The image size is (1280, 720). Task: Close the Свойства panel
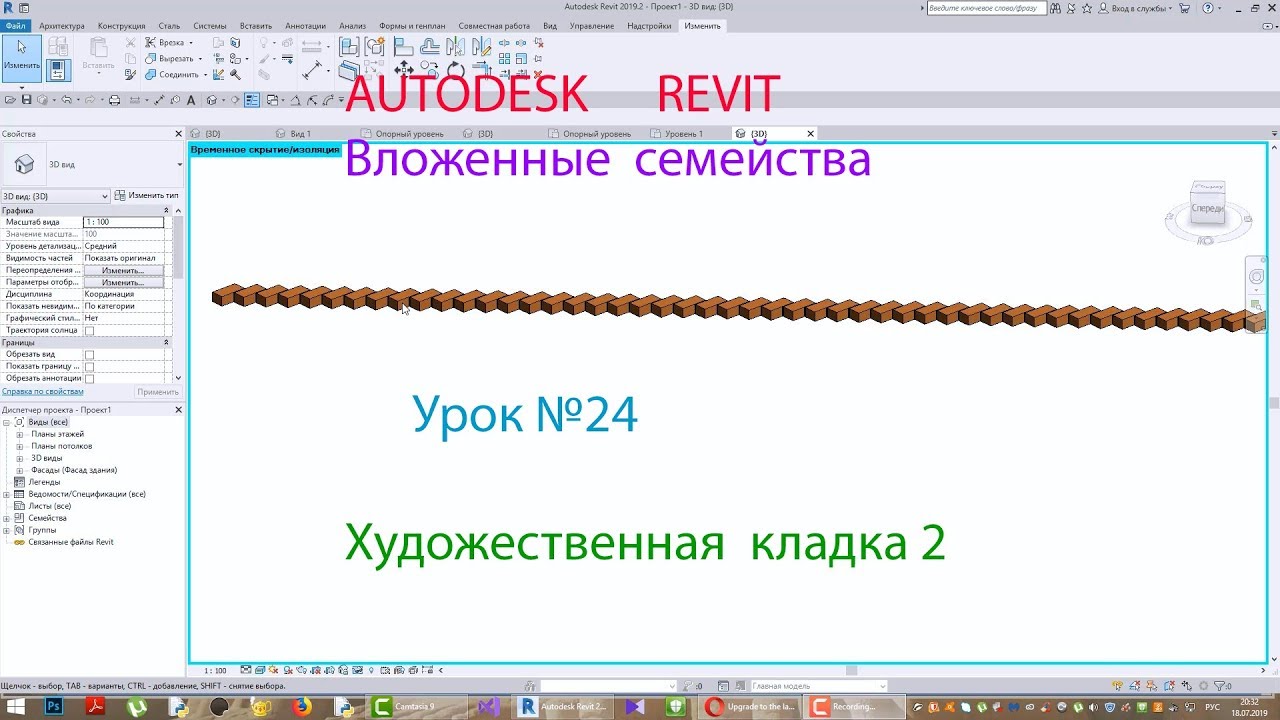pos(179,134)
